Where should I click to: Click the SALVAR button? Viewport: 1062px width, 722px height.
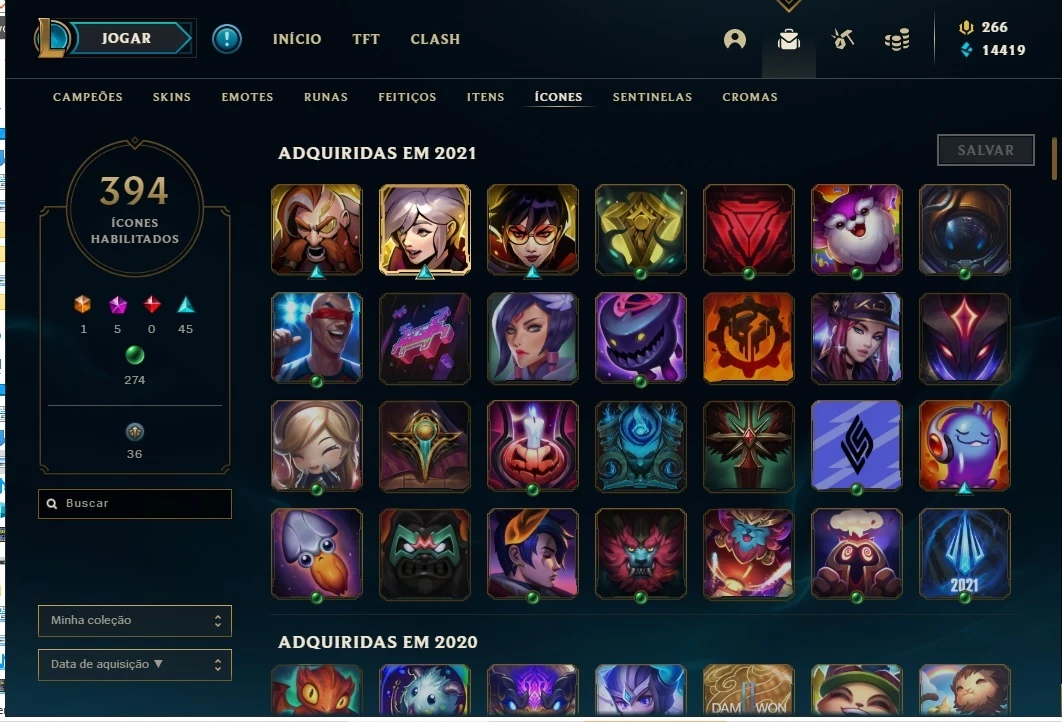(985, 150)
